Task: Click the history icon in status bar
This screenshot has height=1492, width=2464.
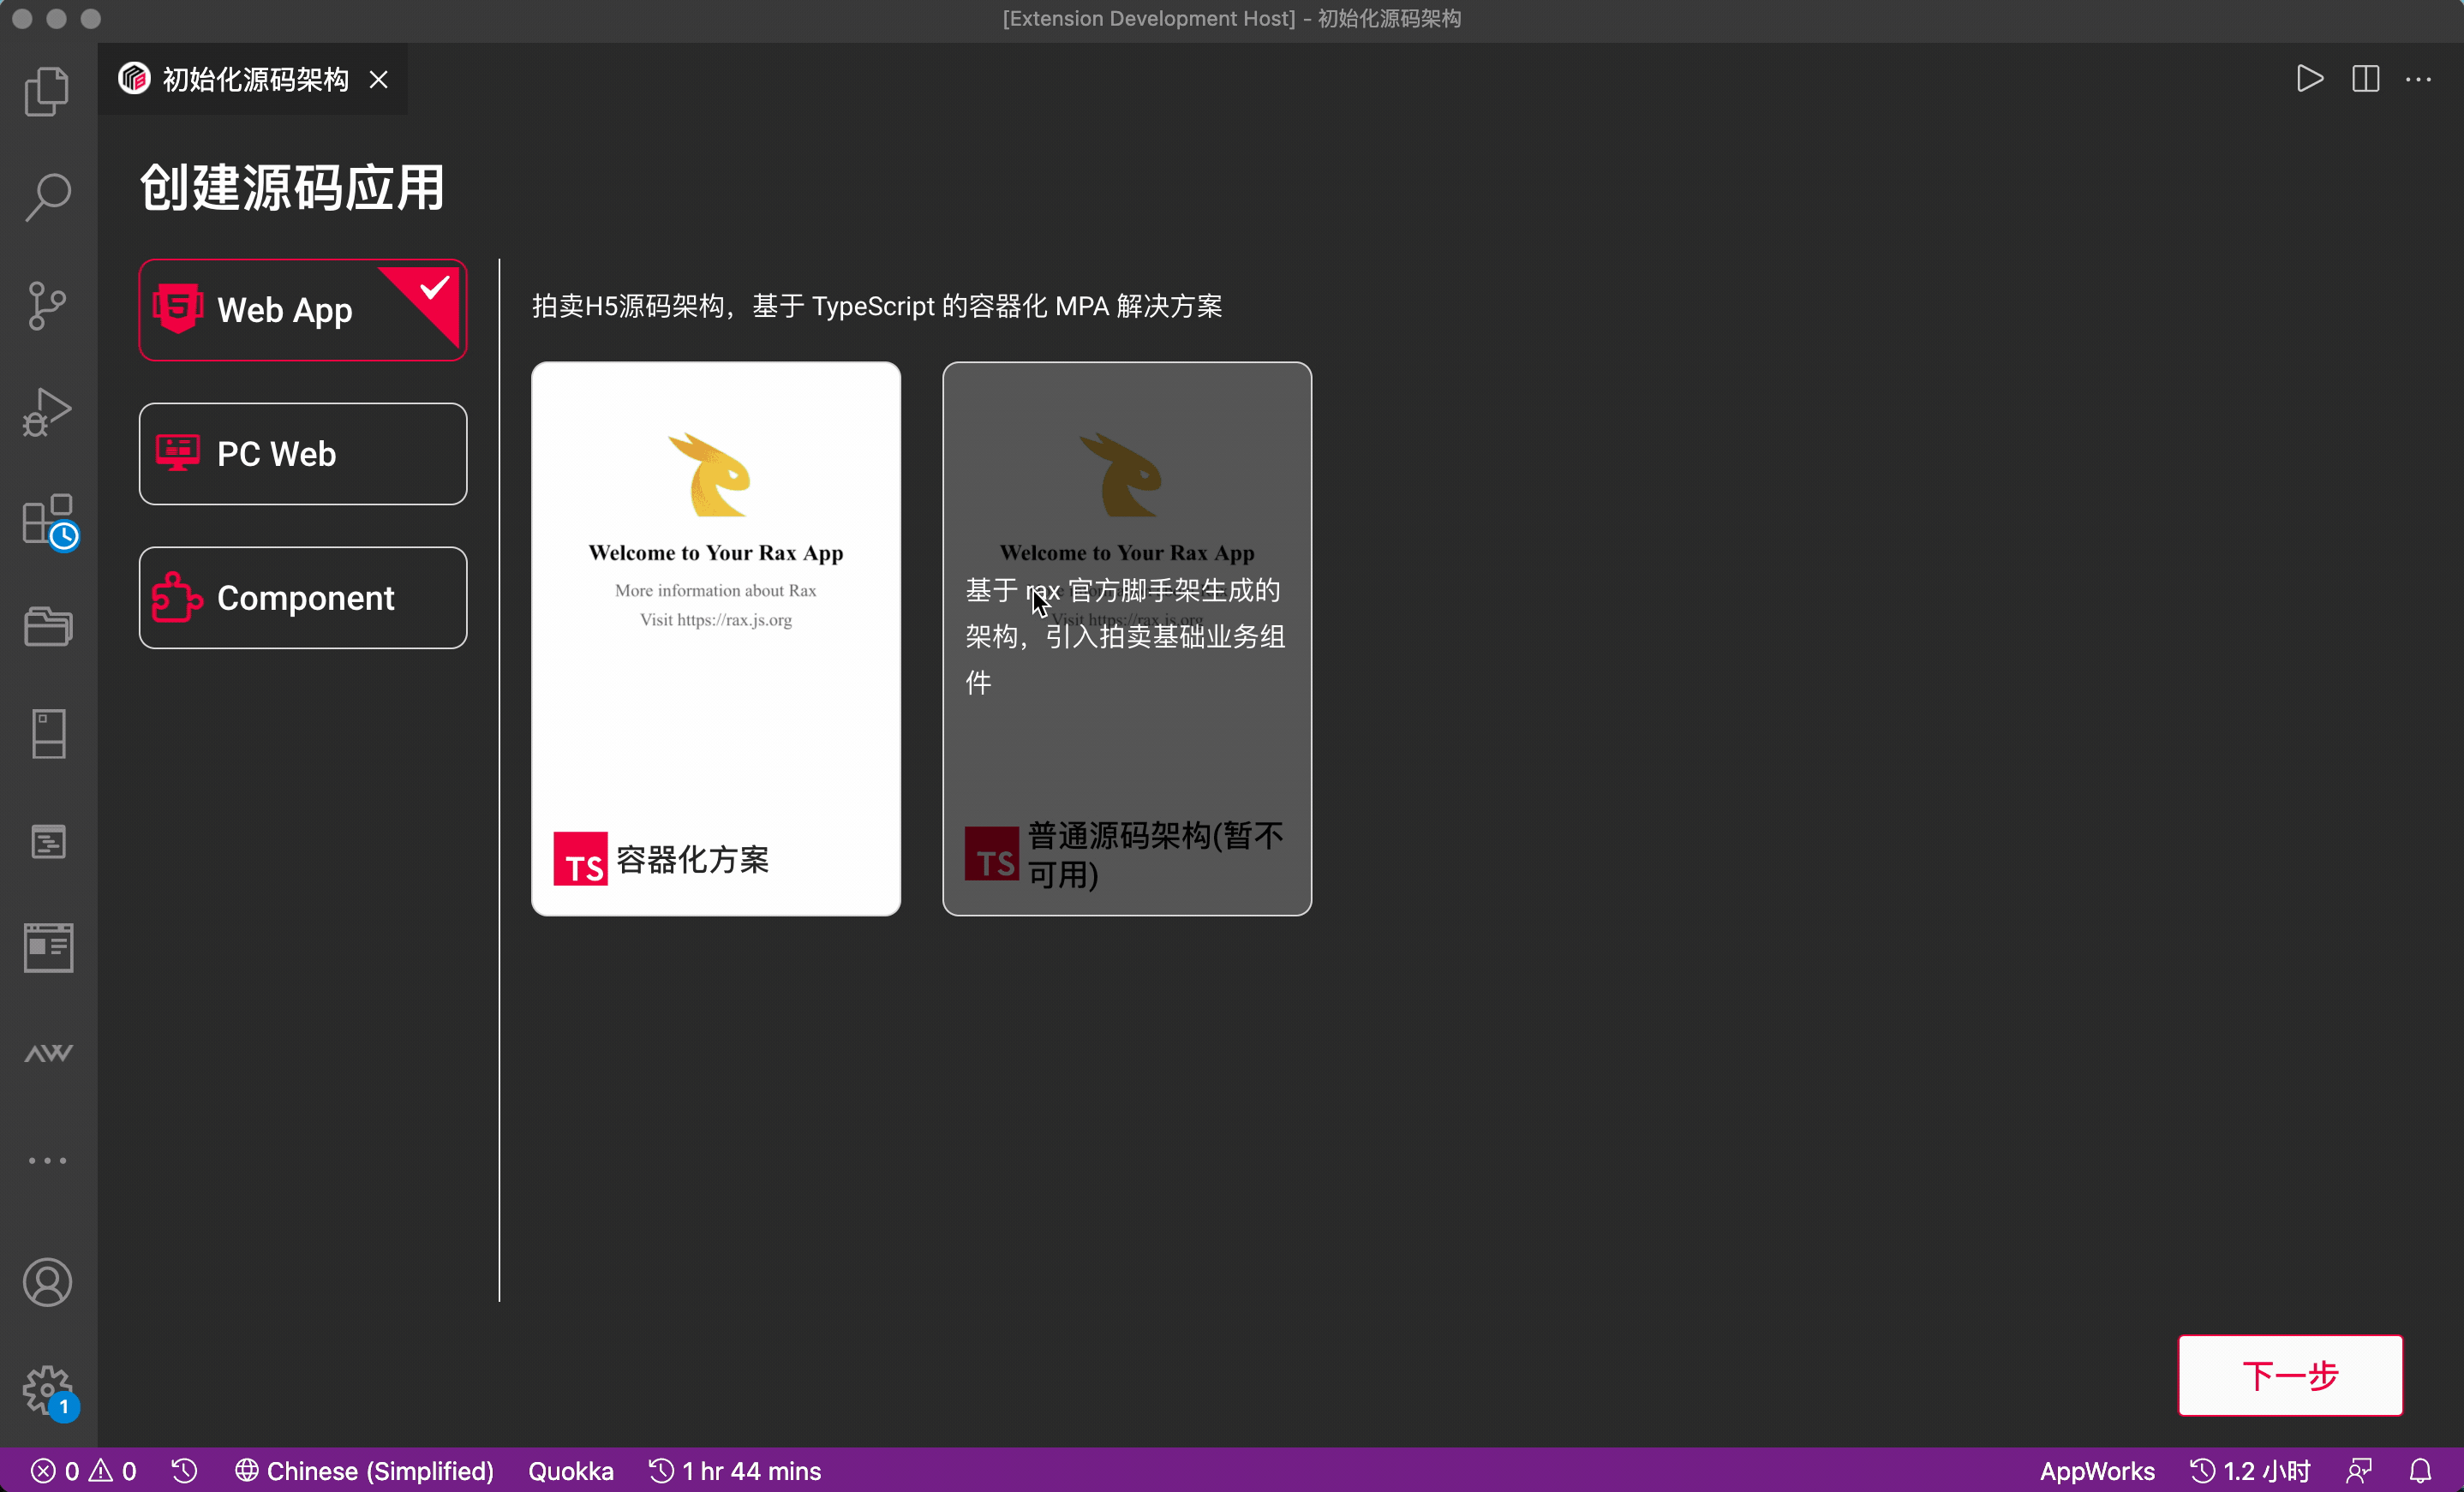Action: point(185,1471)
